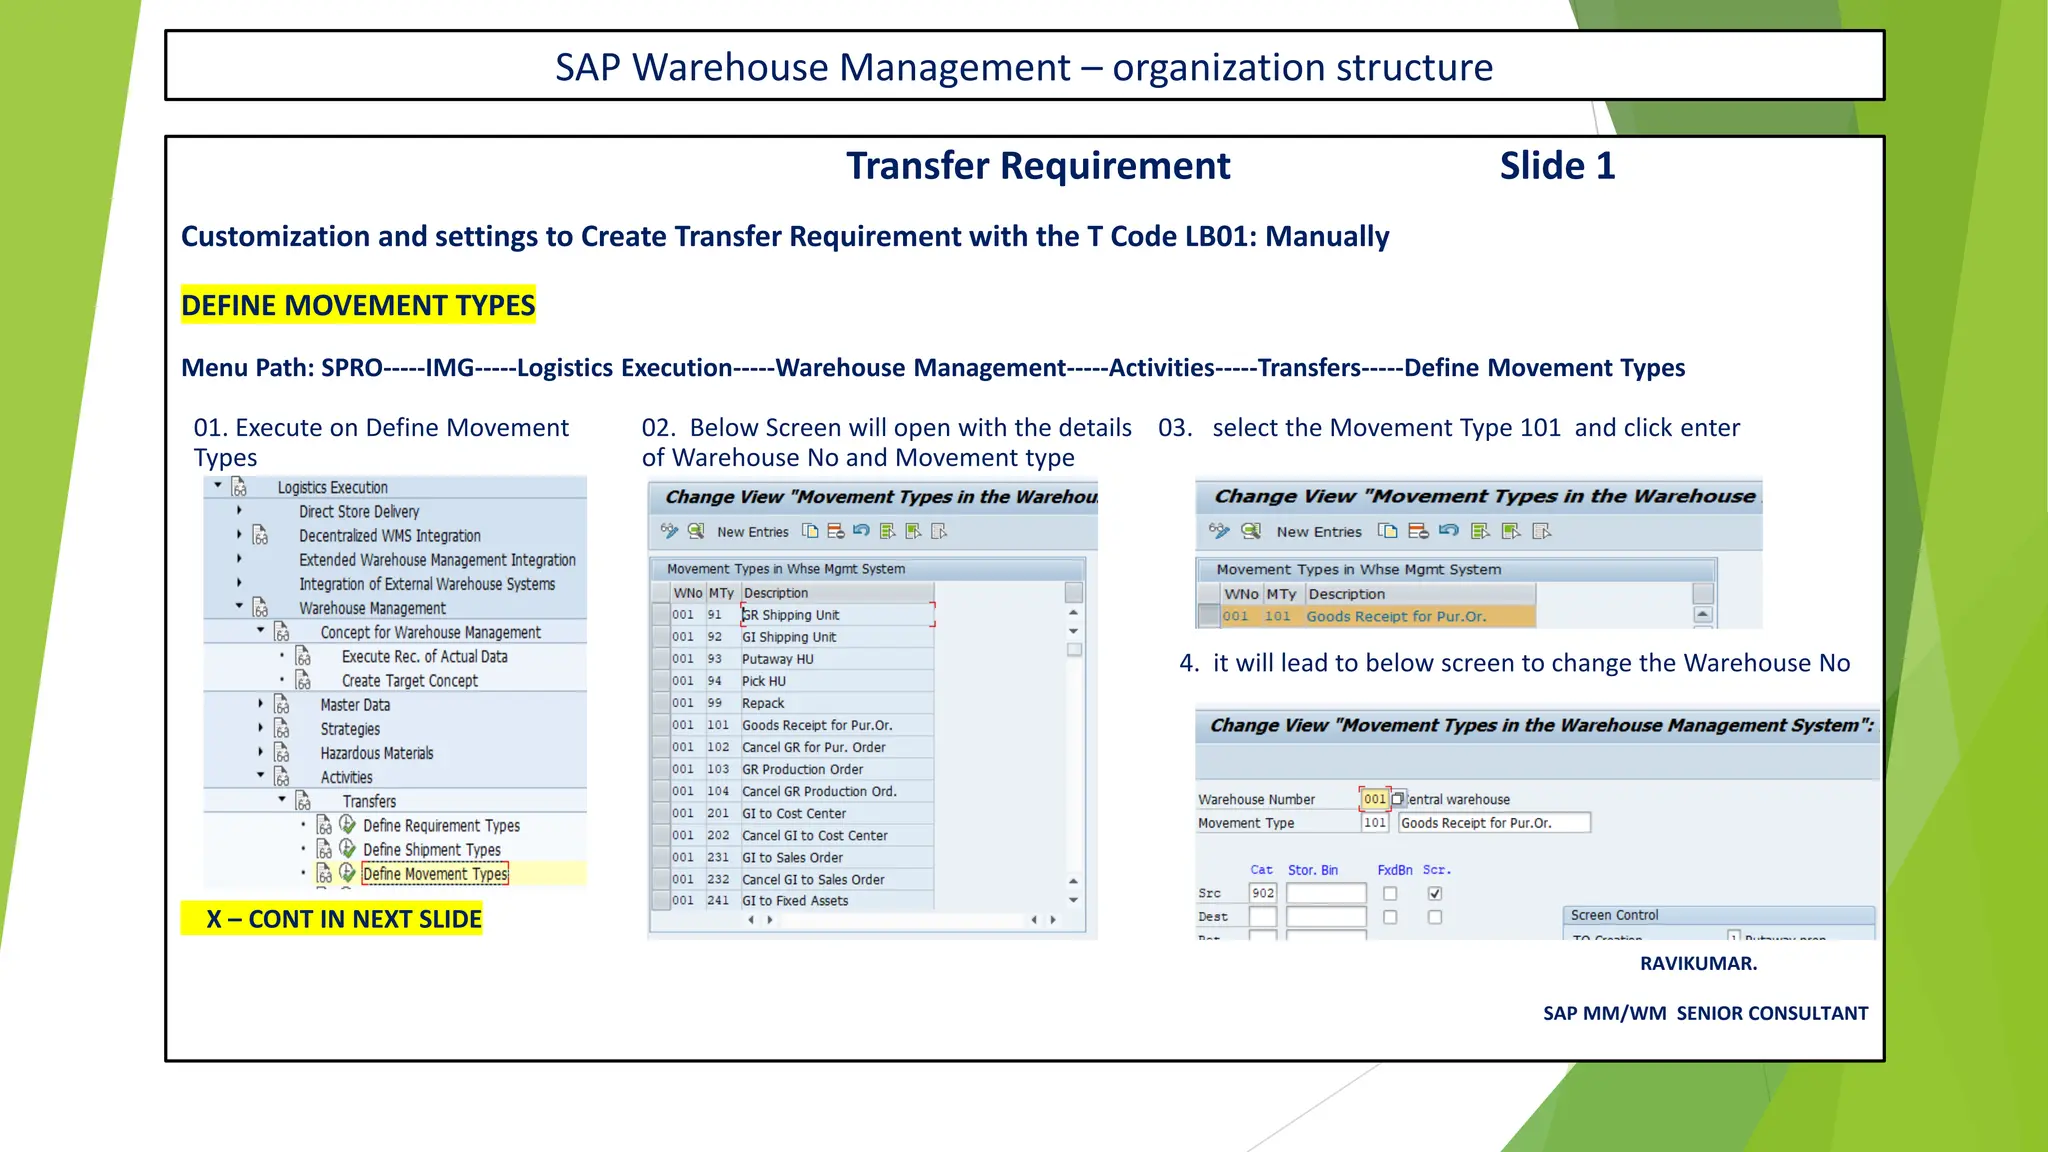Open the value help next to Warehouse Number

[x=1398, y=799]
